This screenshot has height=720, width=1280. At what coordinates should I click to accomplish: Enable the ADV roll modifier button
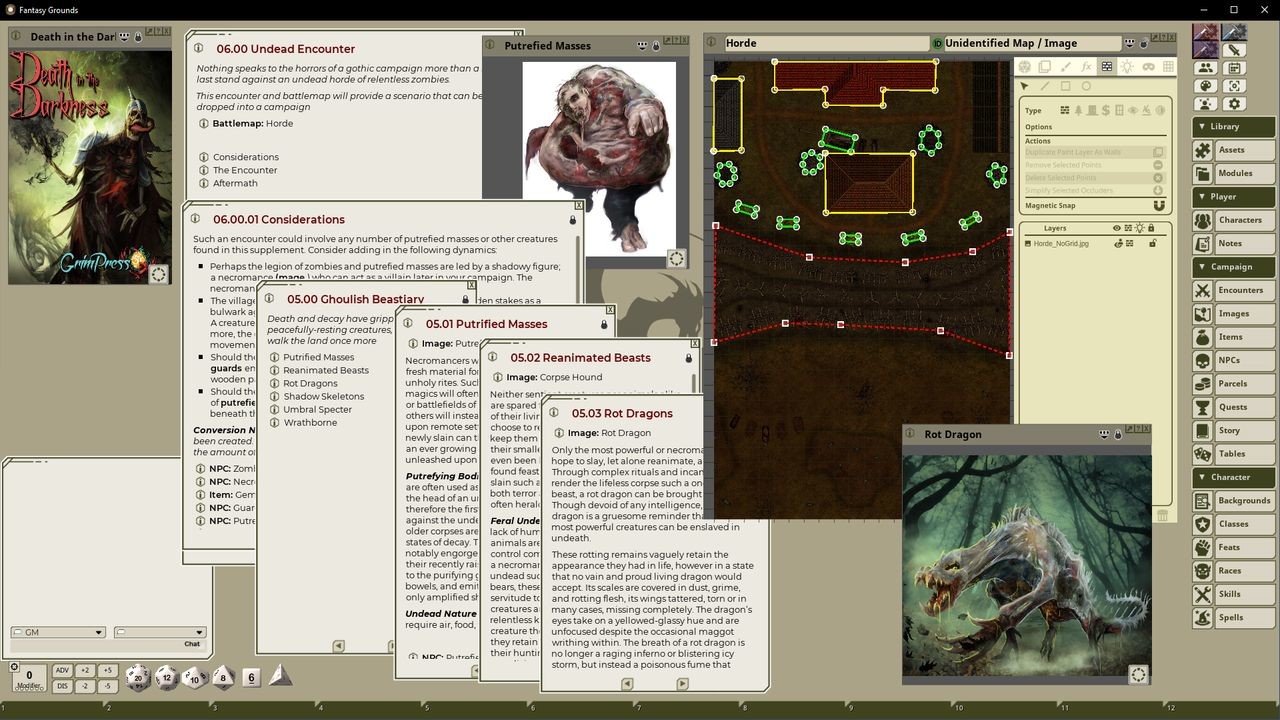63,670
